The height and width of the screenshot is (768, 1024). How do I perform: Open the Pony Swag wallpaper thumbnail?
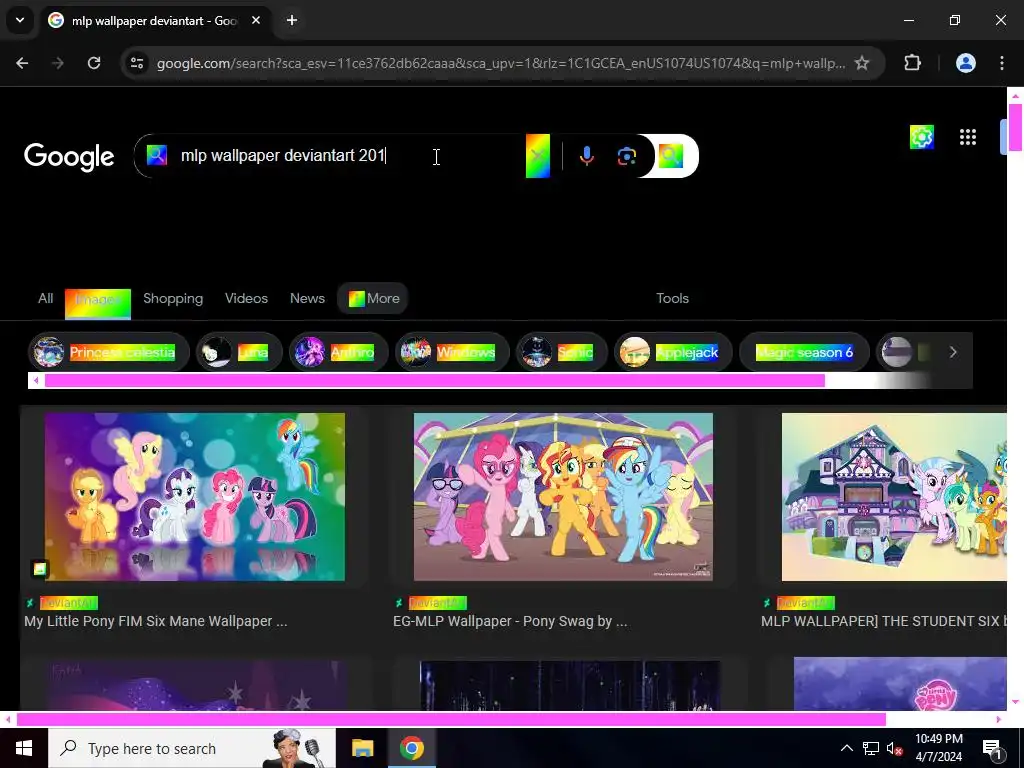(563, 496)
